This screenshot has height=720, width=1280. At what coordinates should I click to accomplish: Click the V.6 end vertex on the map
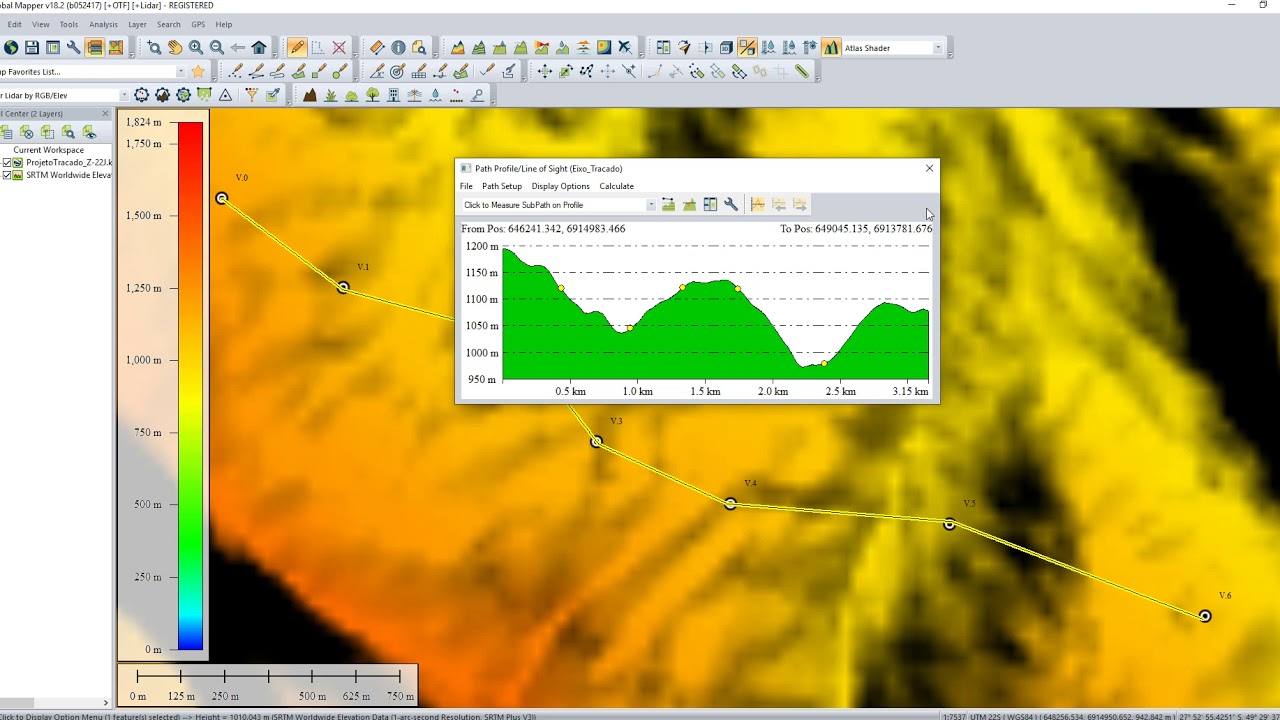[1205, 616]
